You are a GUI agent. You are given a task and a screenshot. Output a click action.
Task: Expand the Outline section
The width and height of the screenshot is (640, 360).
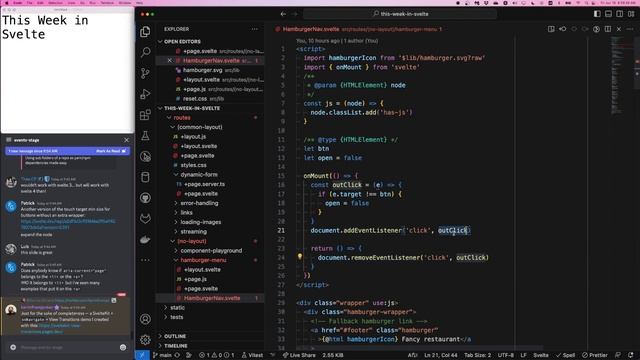coord(175,336)
